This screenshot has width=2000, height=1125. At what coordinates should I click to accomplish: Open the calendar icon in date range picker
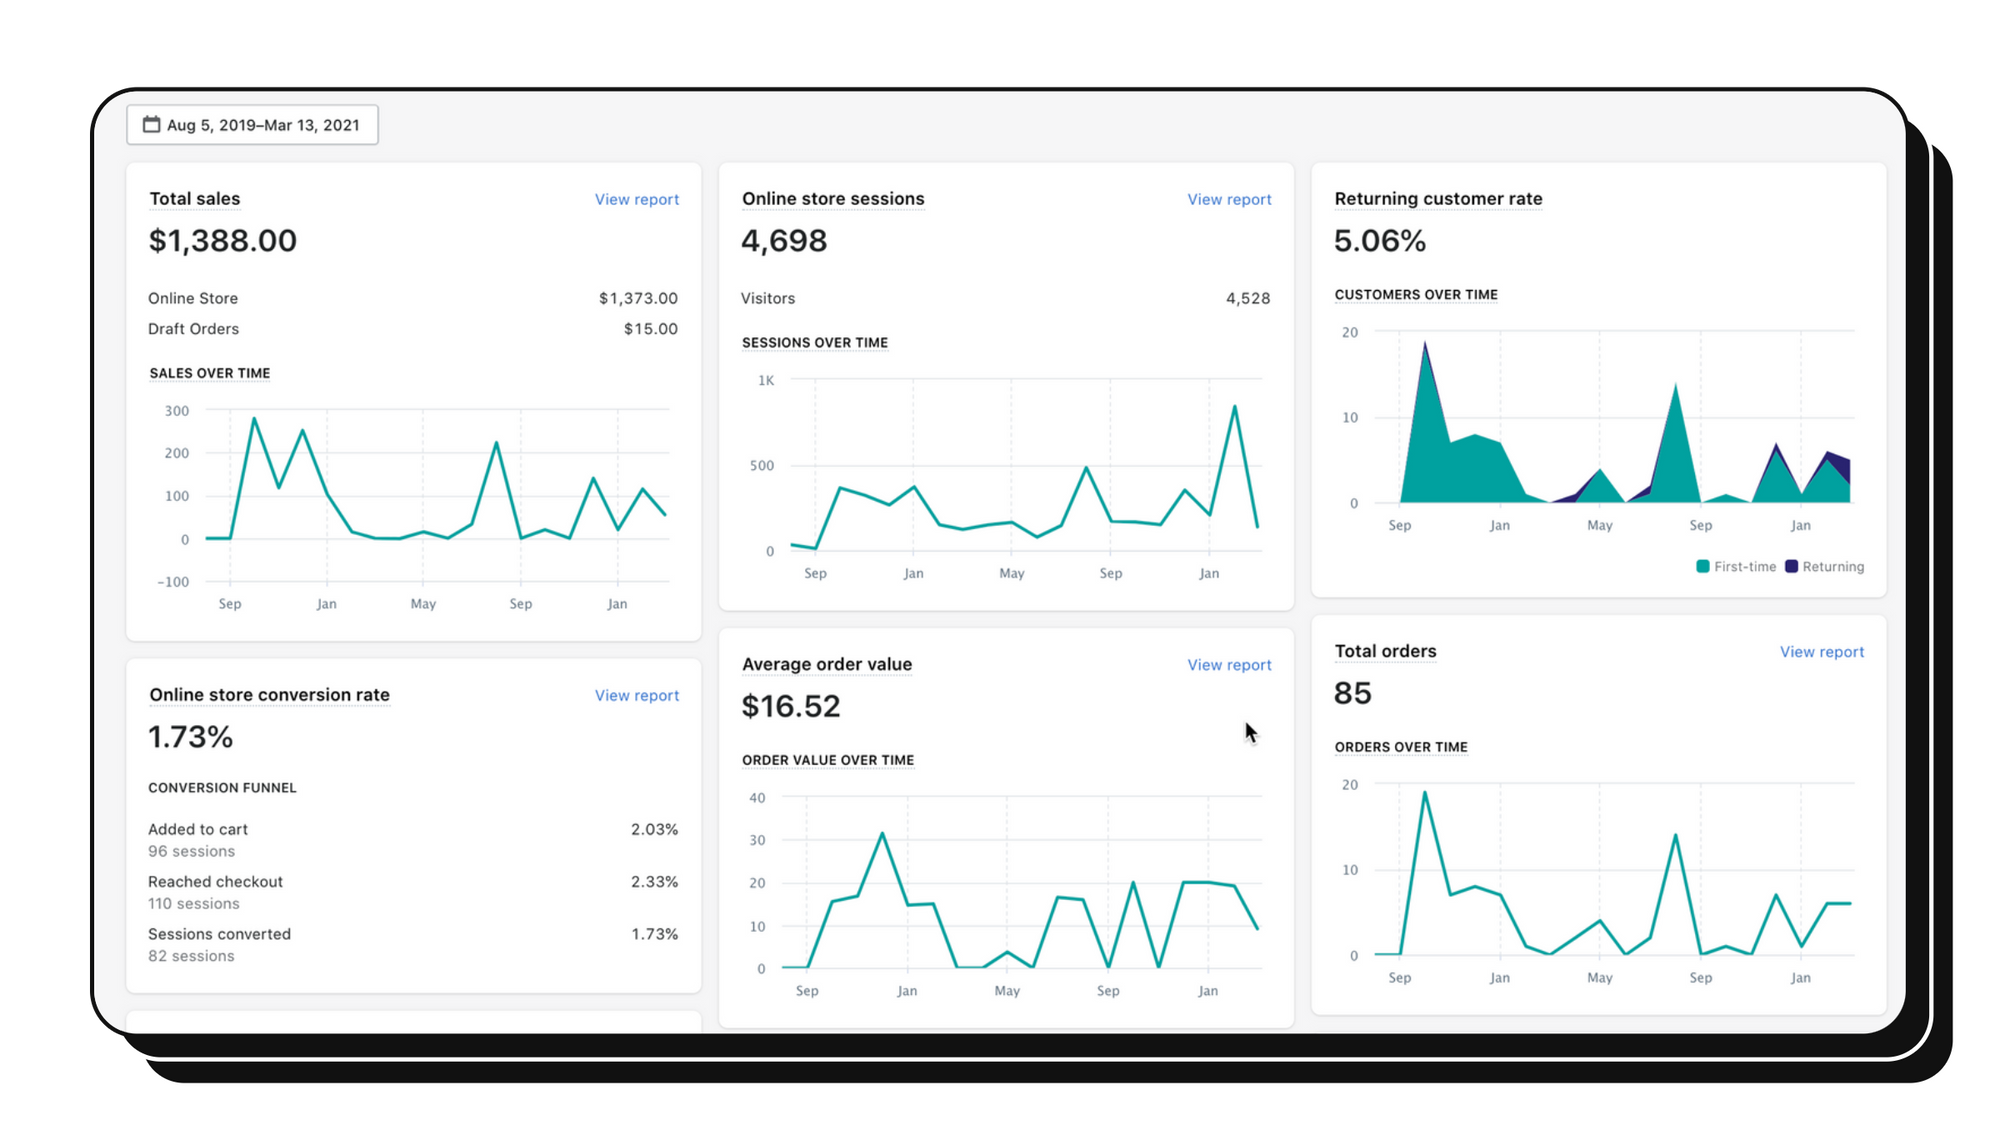(151, 124)
